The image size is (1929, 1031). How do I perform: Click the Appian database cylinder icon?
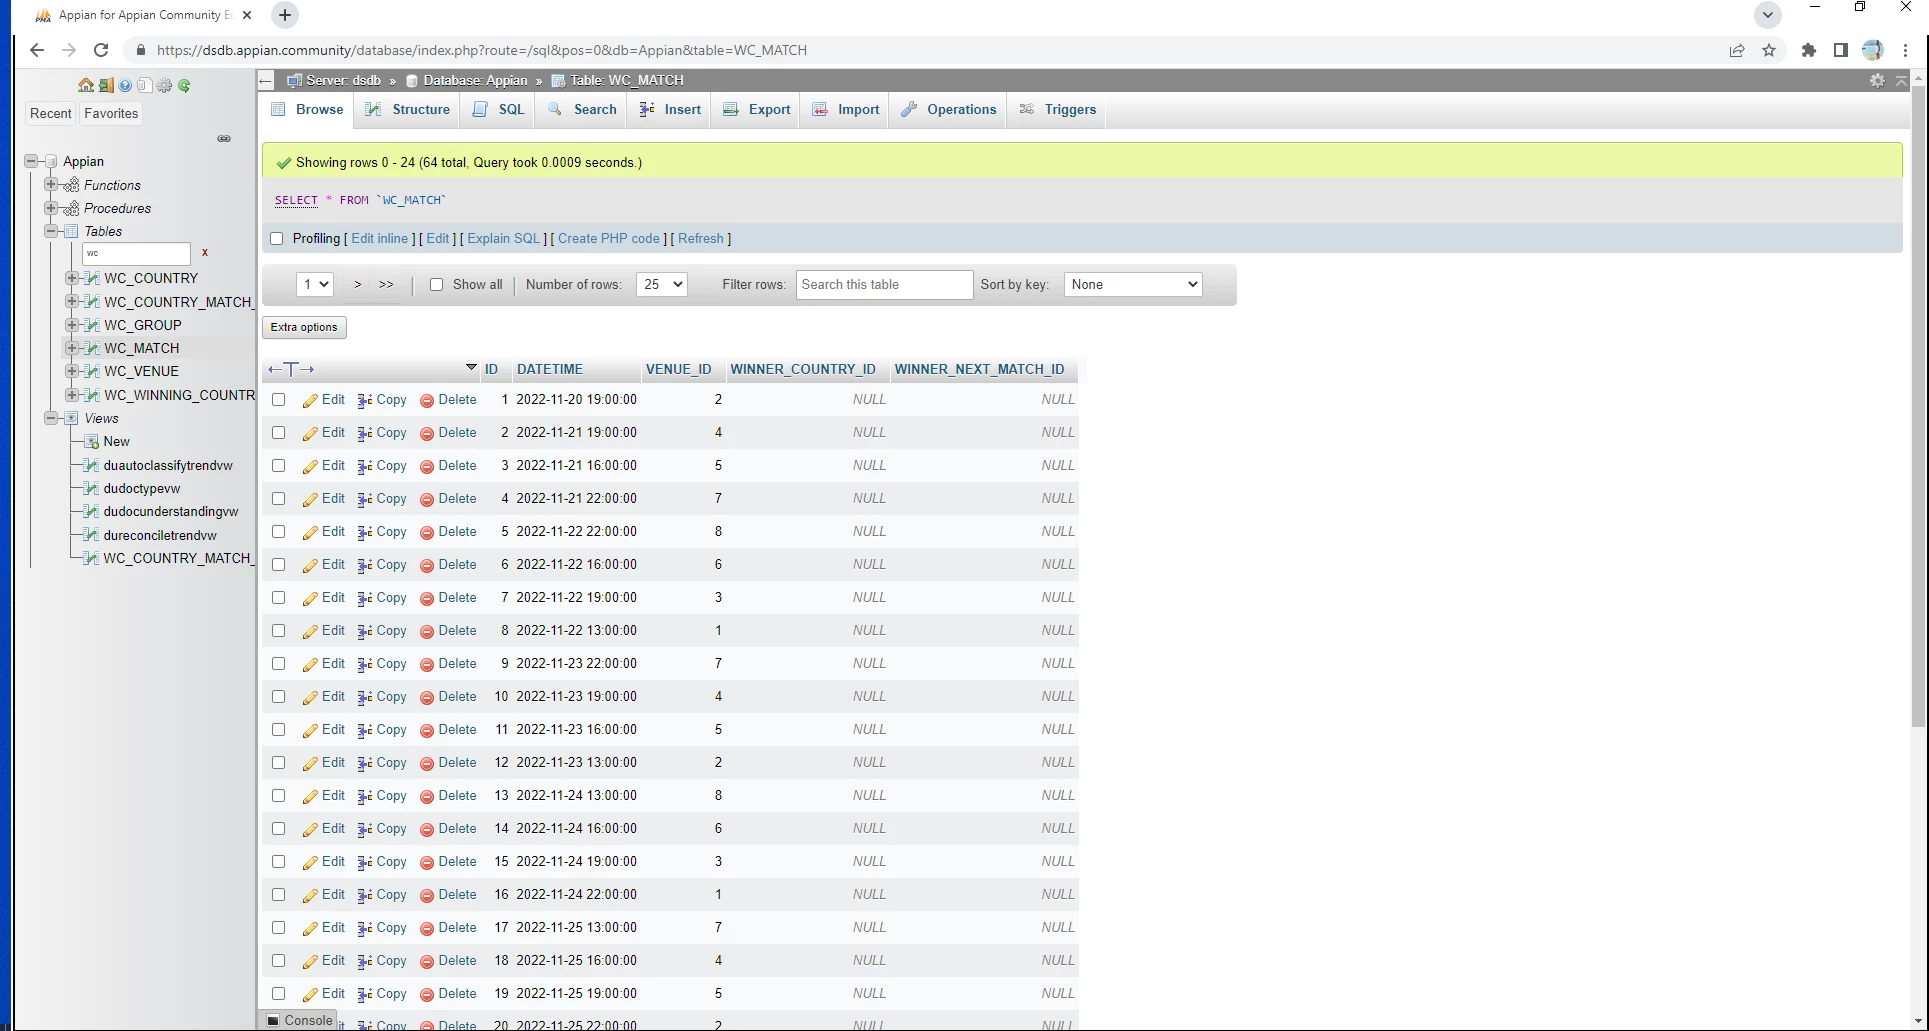pos(51,161)
